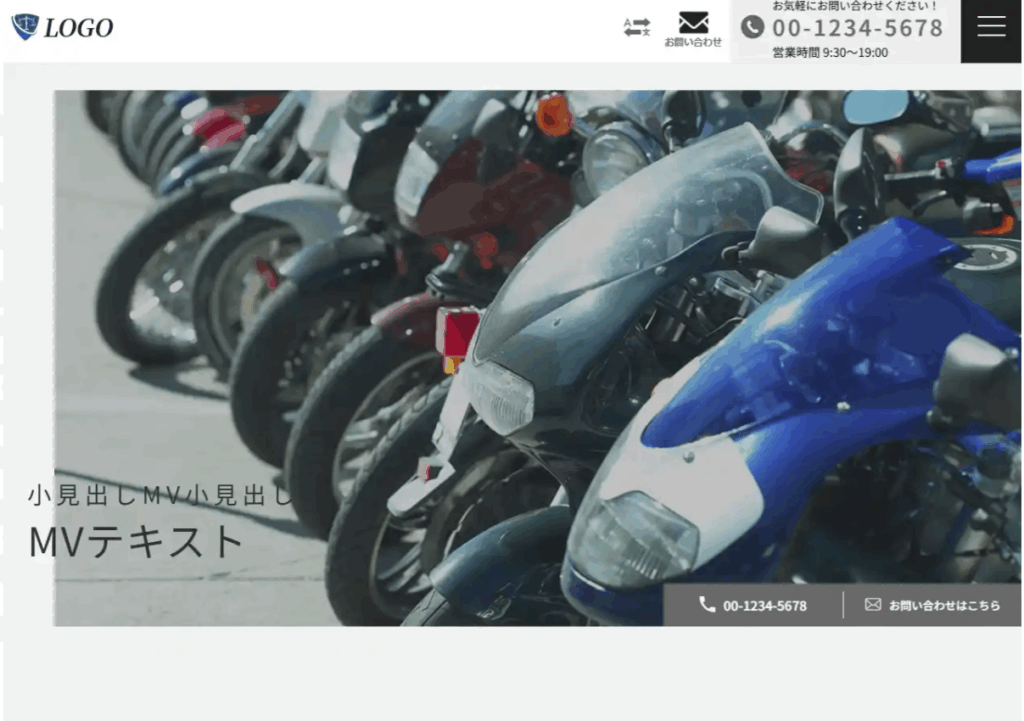
Task: Click the お問い合わせ label under envelope
Action: [693, 42]
